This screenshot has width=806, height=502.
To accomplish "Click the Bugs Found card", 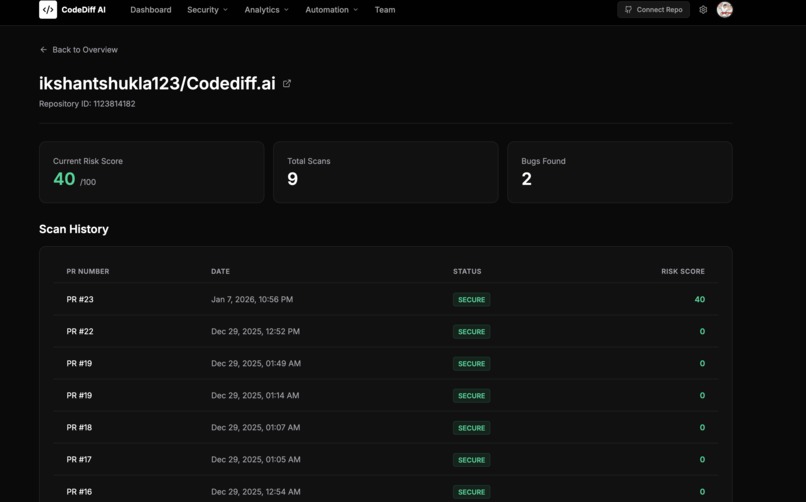I will [620, 172].
